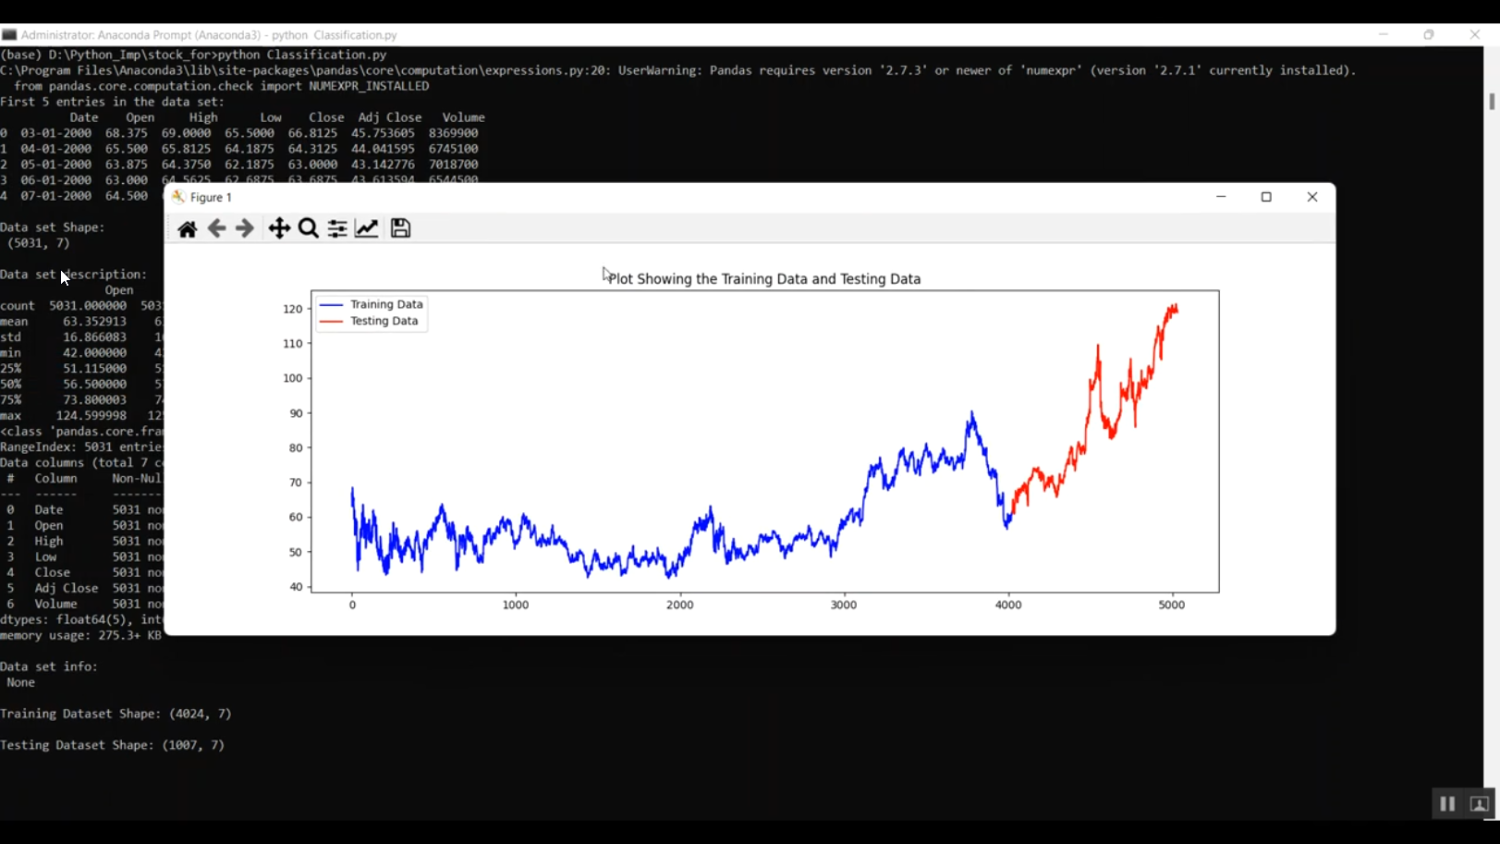Click the '90' y-axis tick label

[x=296, y=413]
